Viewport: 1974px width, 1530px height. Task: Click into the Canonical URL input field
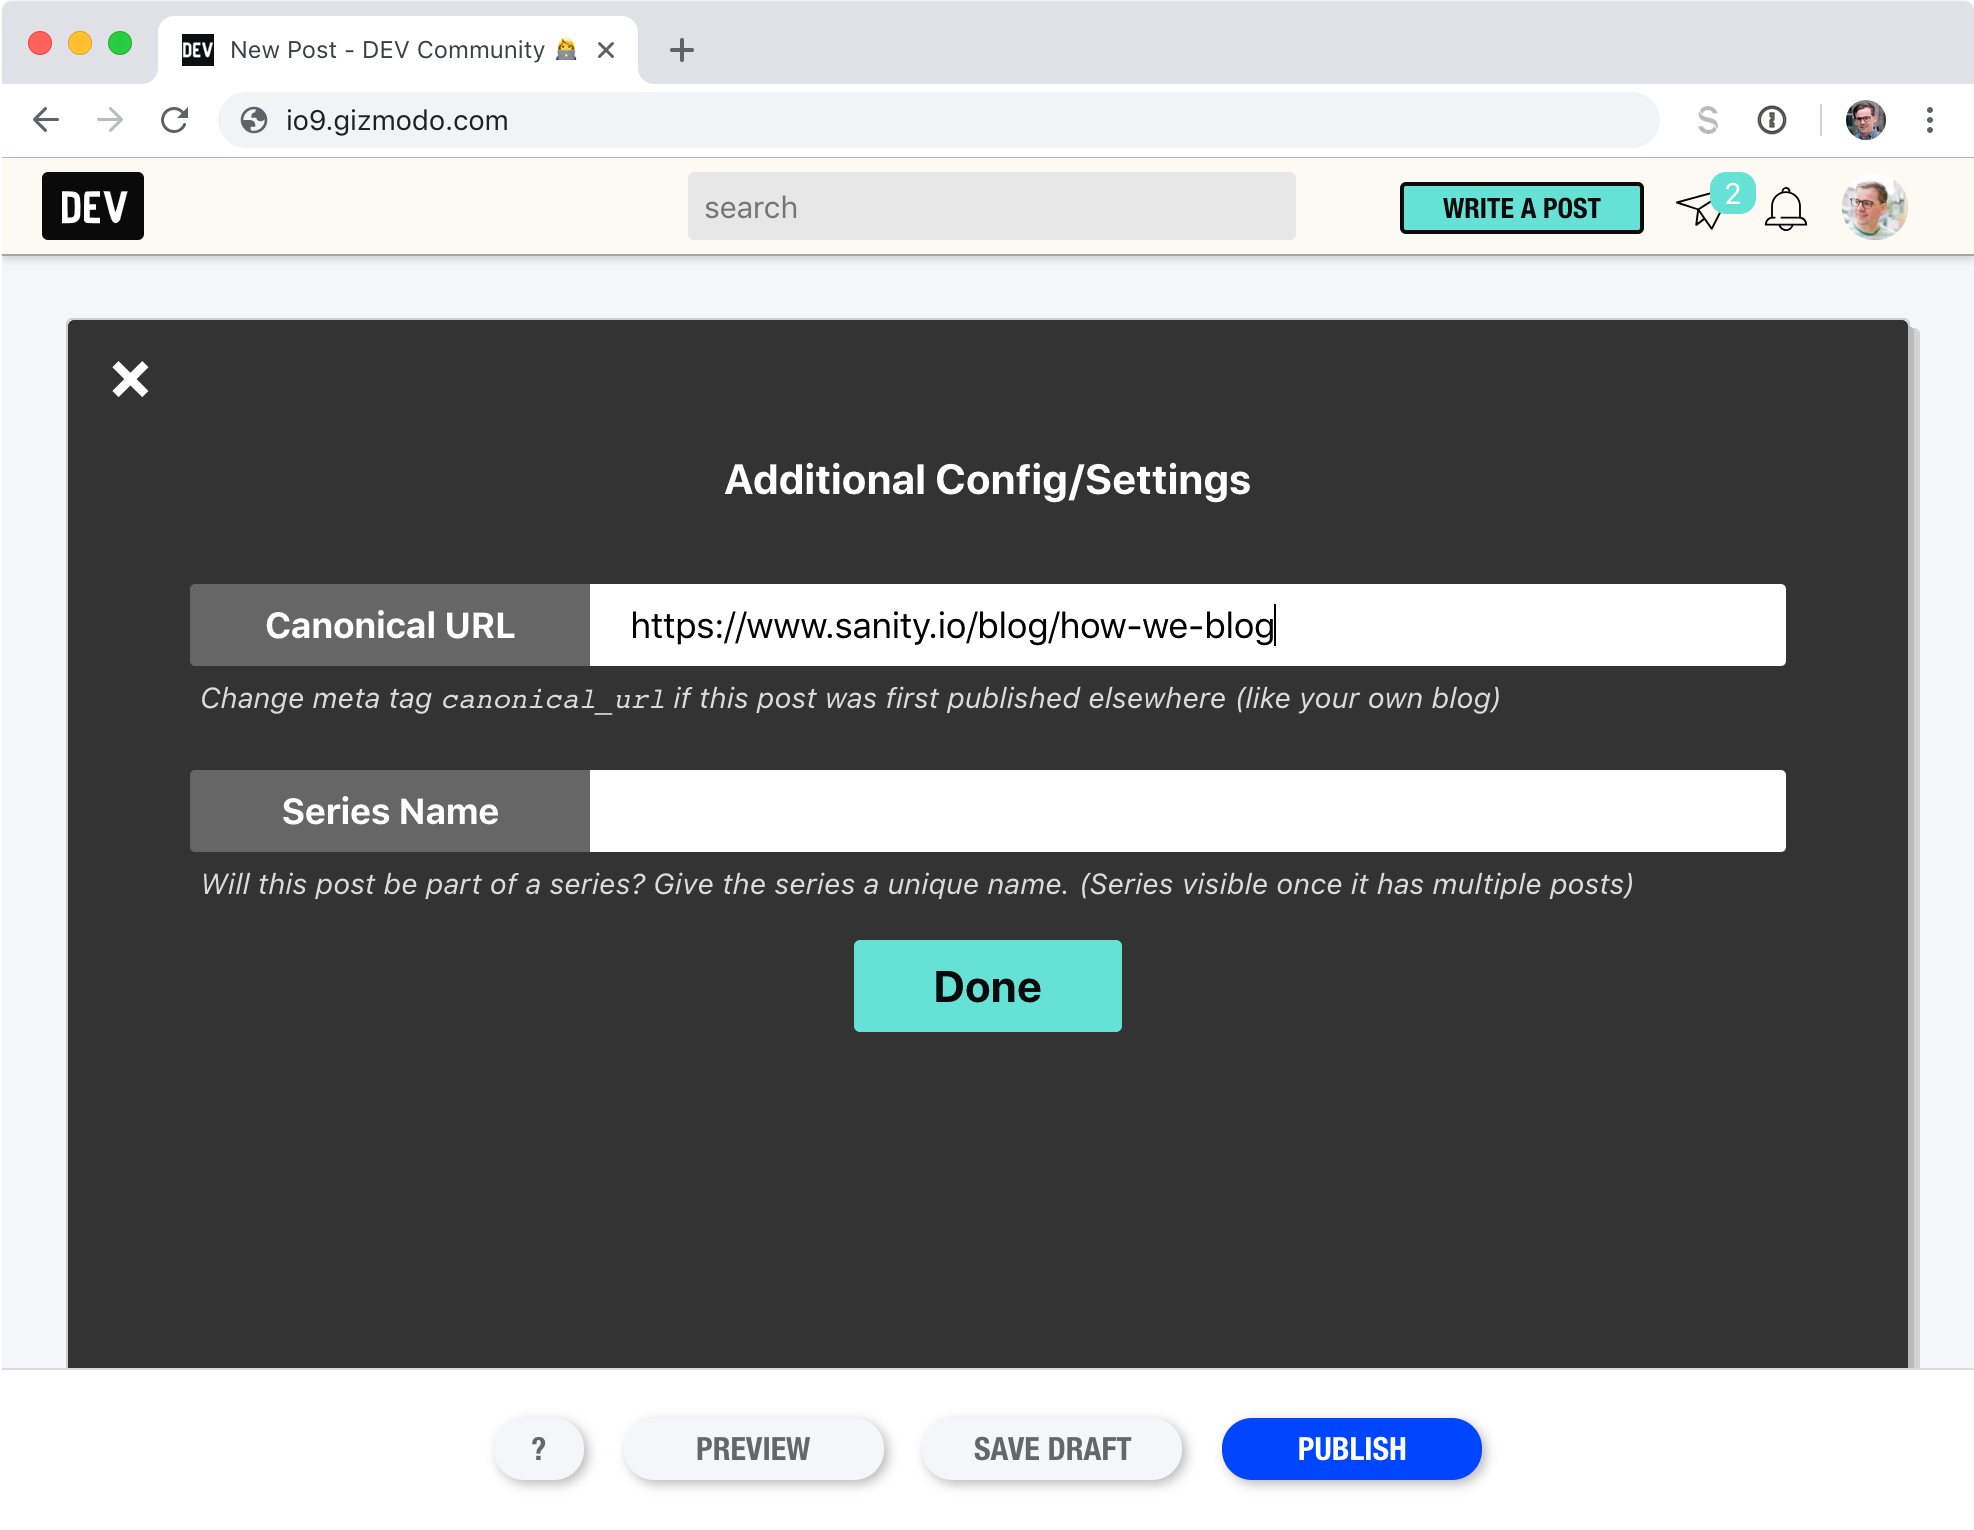click(1187, 625)
